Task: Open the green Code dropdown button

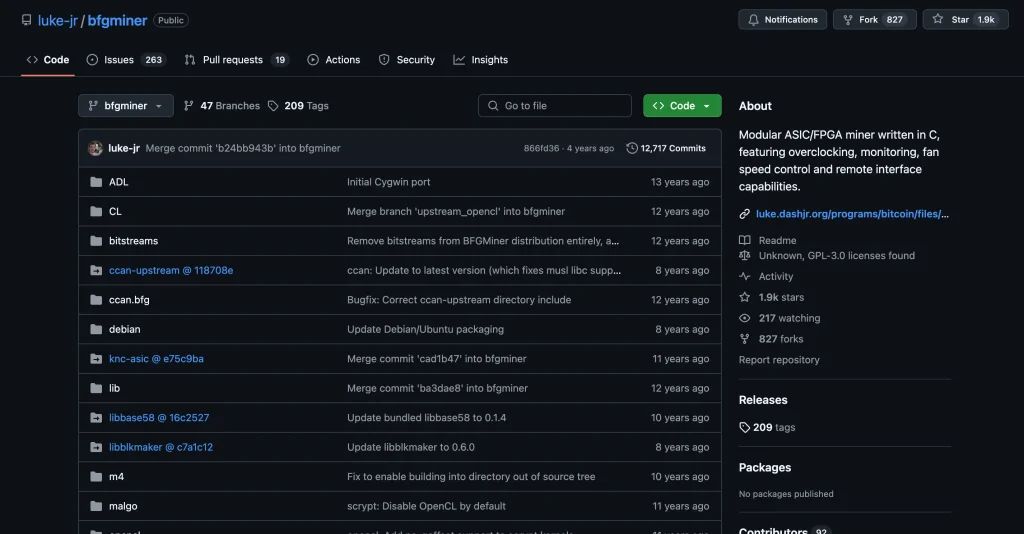Action: pyautogui.click(x=682, y=106)
